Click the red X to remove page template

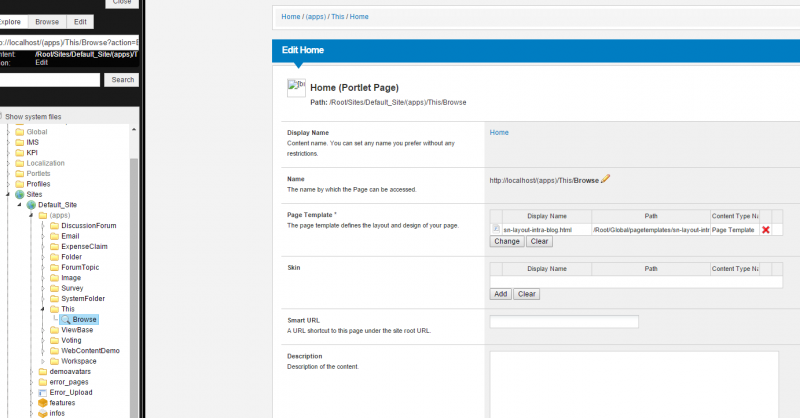(765, 230)
